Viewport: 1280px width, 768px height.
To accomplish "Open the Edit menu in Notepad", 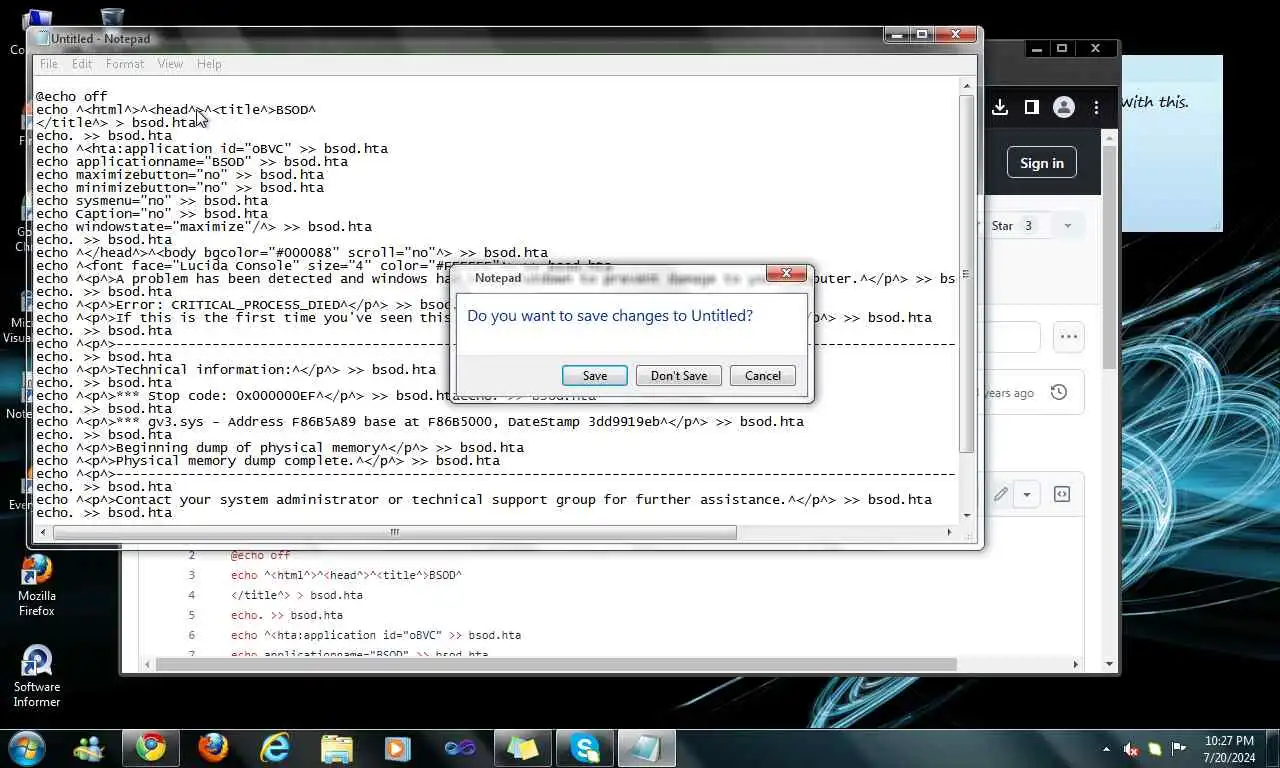I will 82,64.
